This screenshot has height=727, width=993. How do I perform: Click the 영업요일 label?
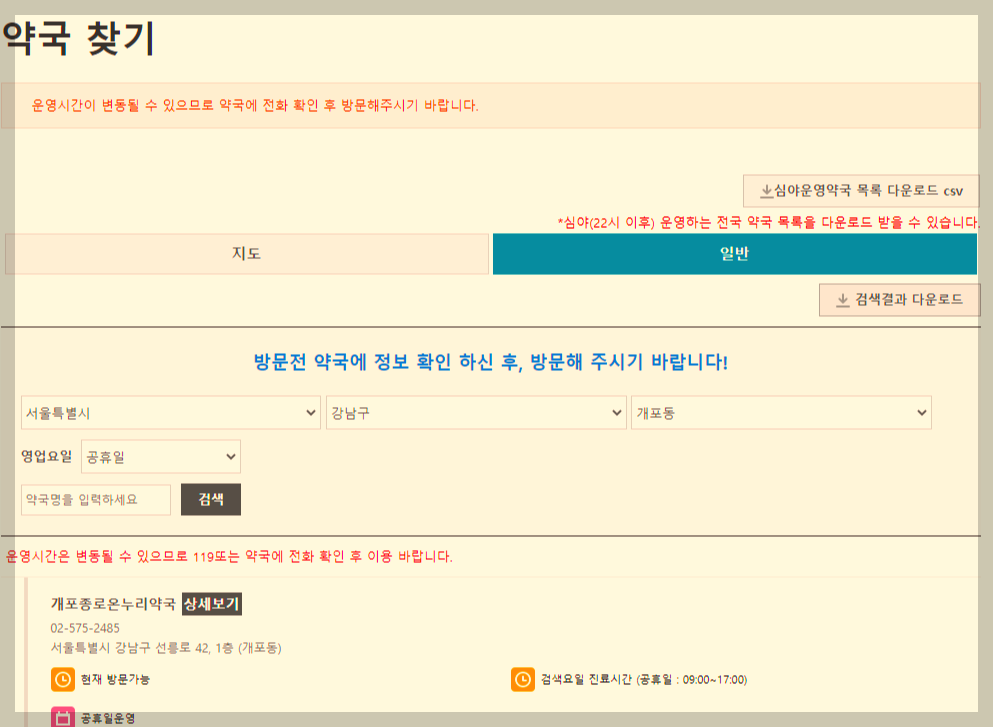(x=47, y=457)
